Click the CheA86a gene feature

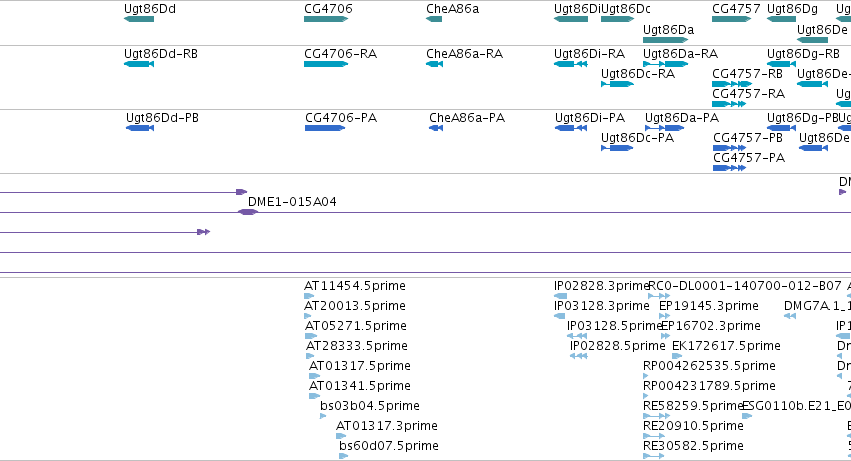[434, 19]
